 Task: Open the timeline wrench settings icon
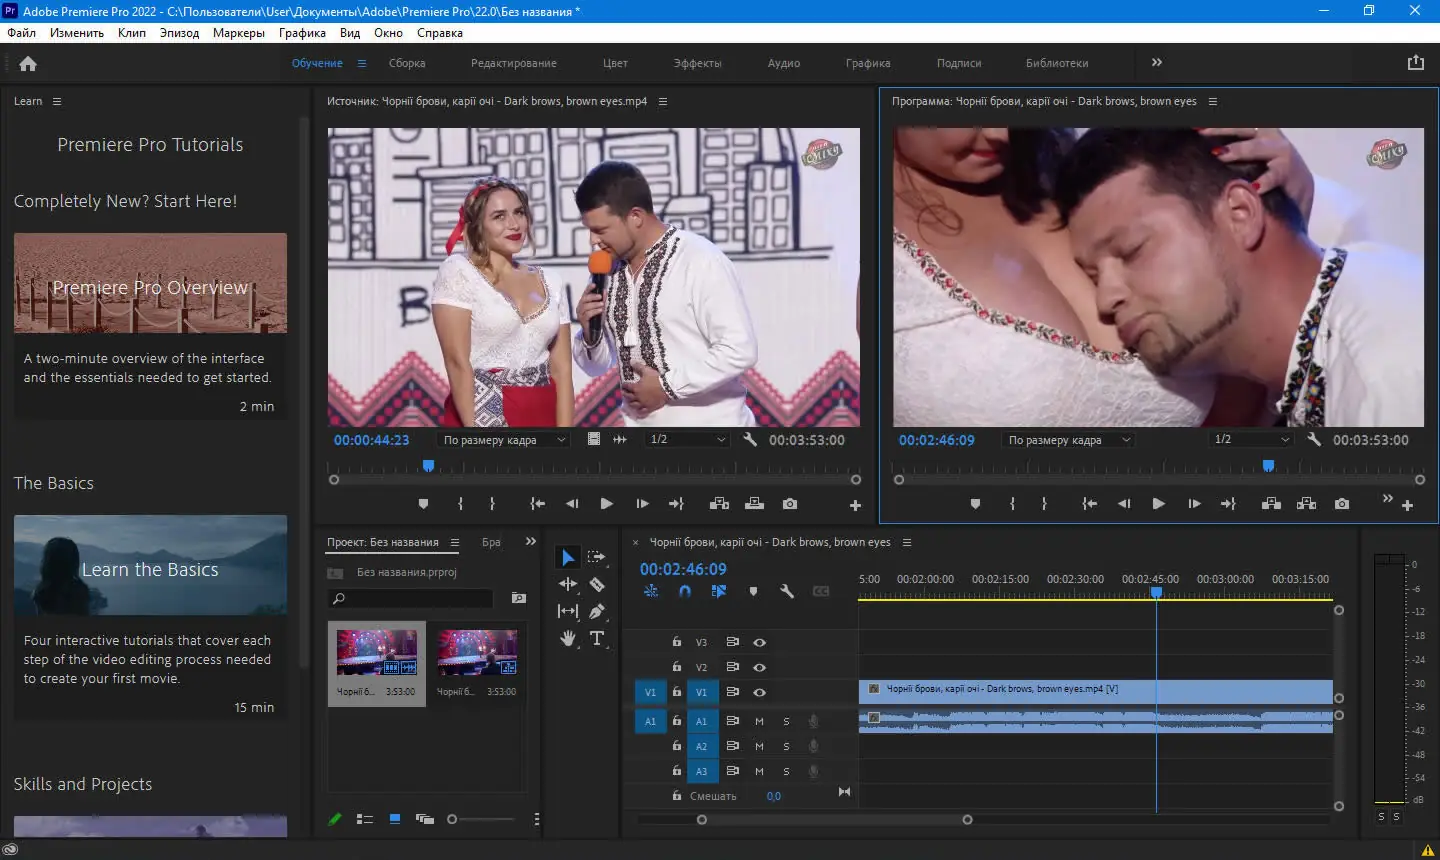(787, 591)
